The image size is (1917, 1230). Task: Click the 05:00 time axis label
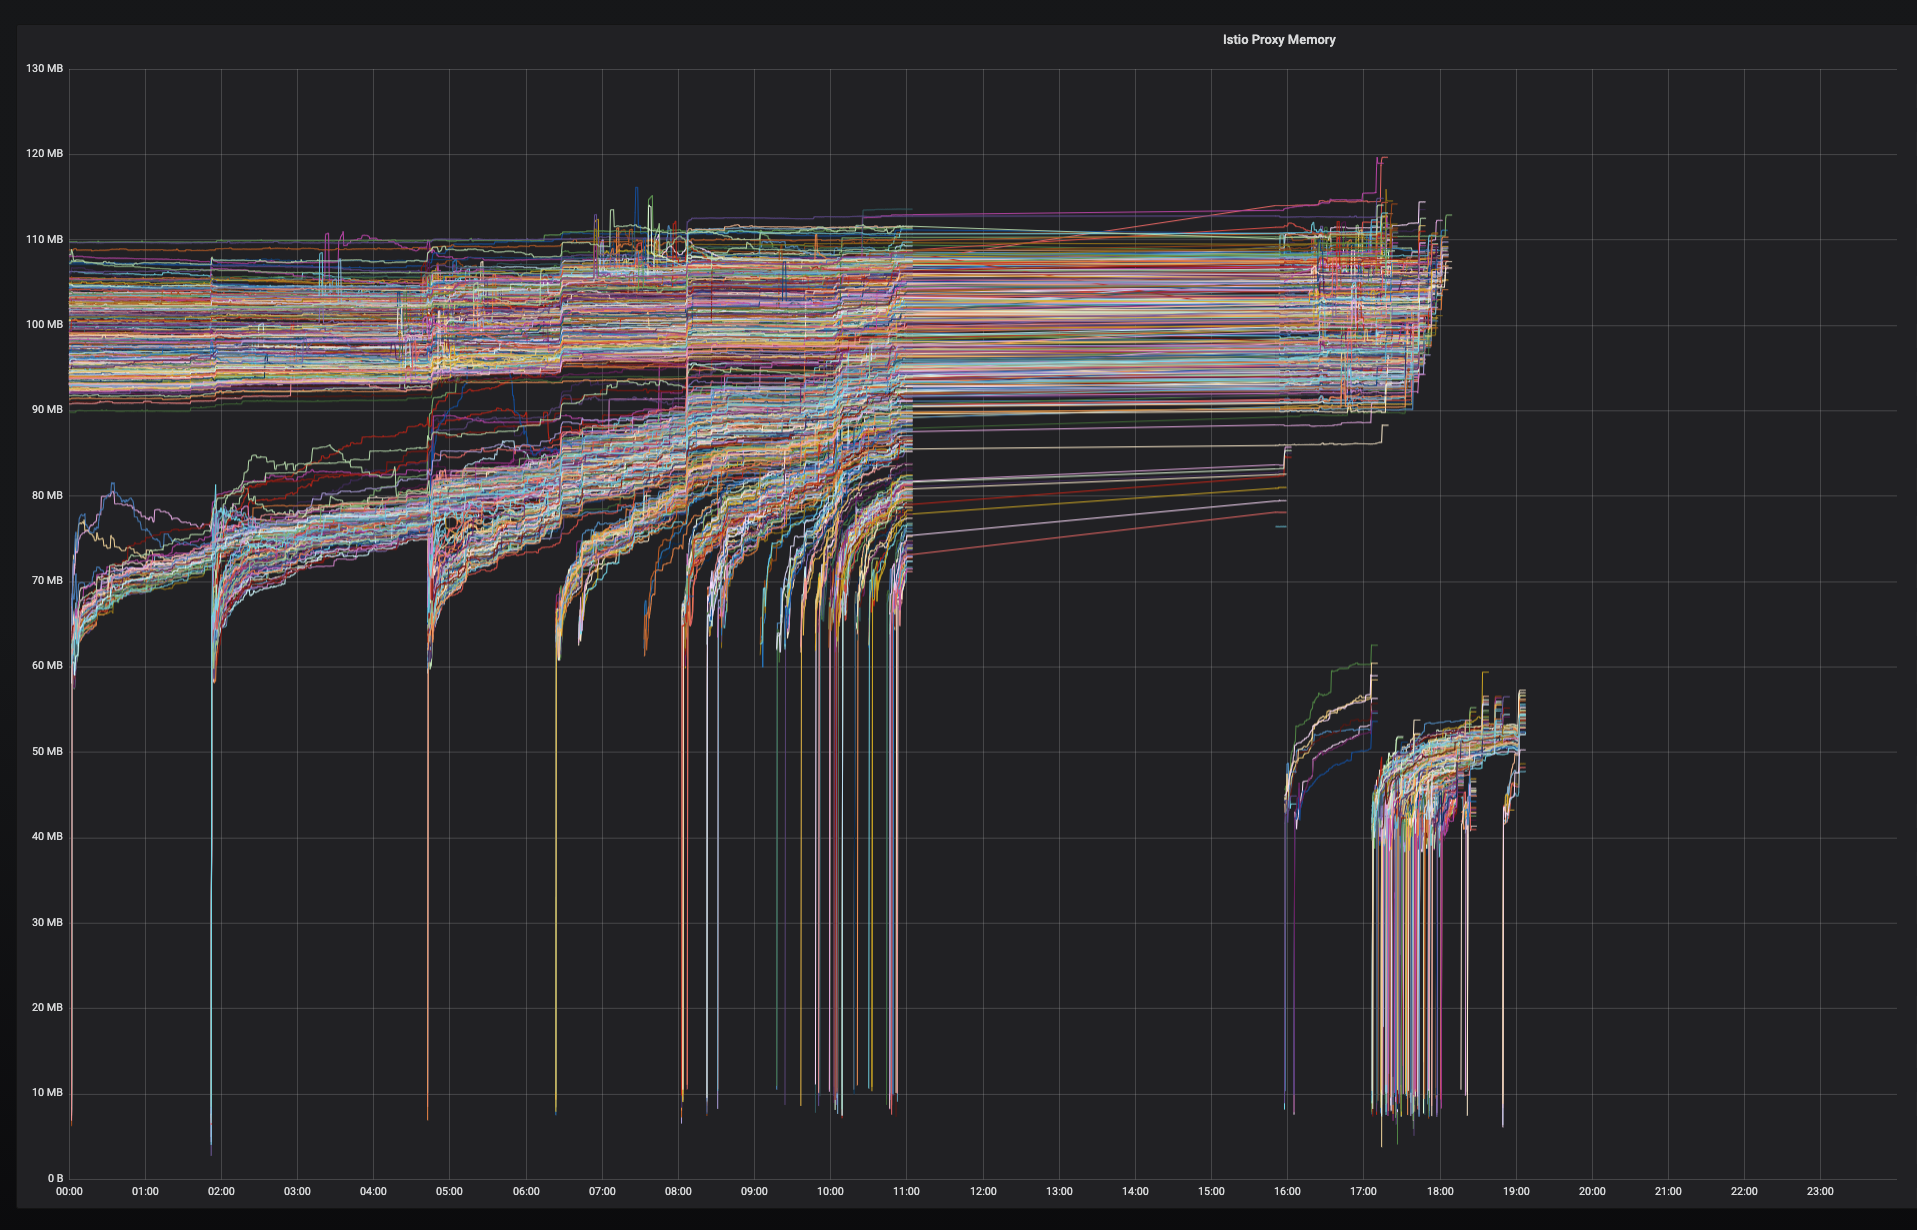pos(449,1191)
